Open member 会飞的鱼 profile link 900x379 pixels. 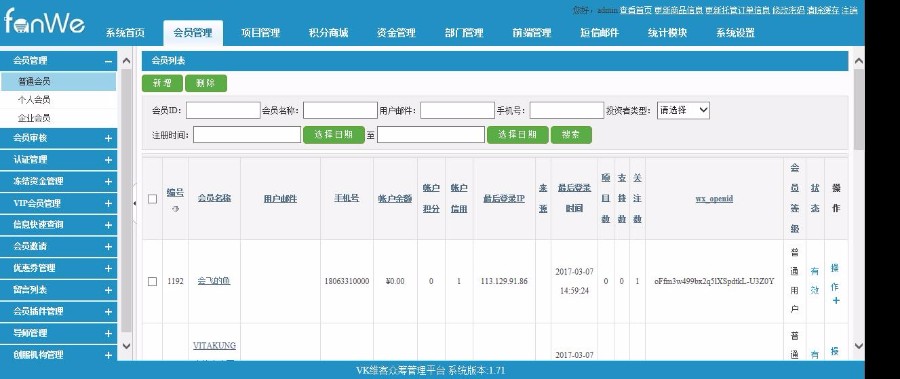click(214, 281)
